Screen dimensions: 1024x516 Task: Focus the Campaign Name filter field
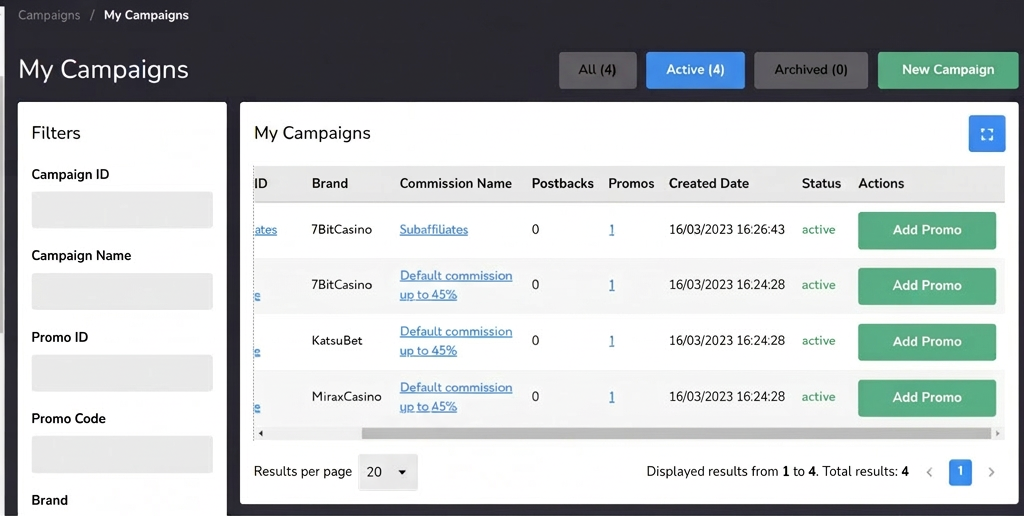coord(122,291)
